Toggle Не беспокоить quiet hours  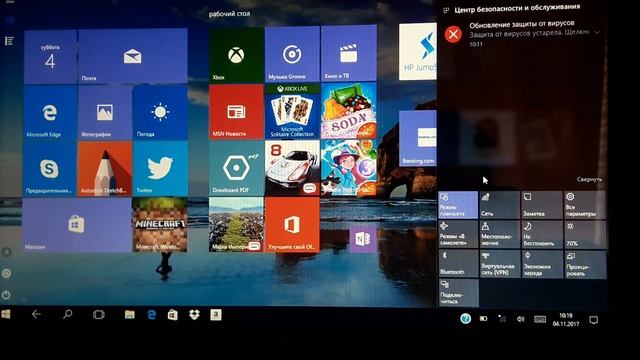click(x=542, y=234)
